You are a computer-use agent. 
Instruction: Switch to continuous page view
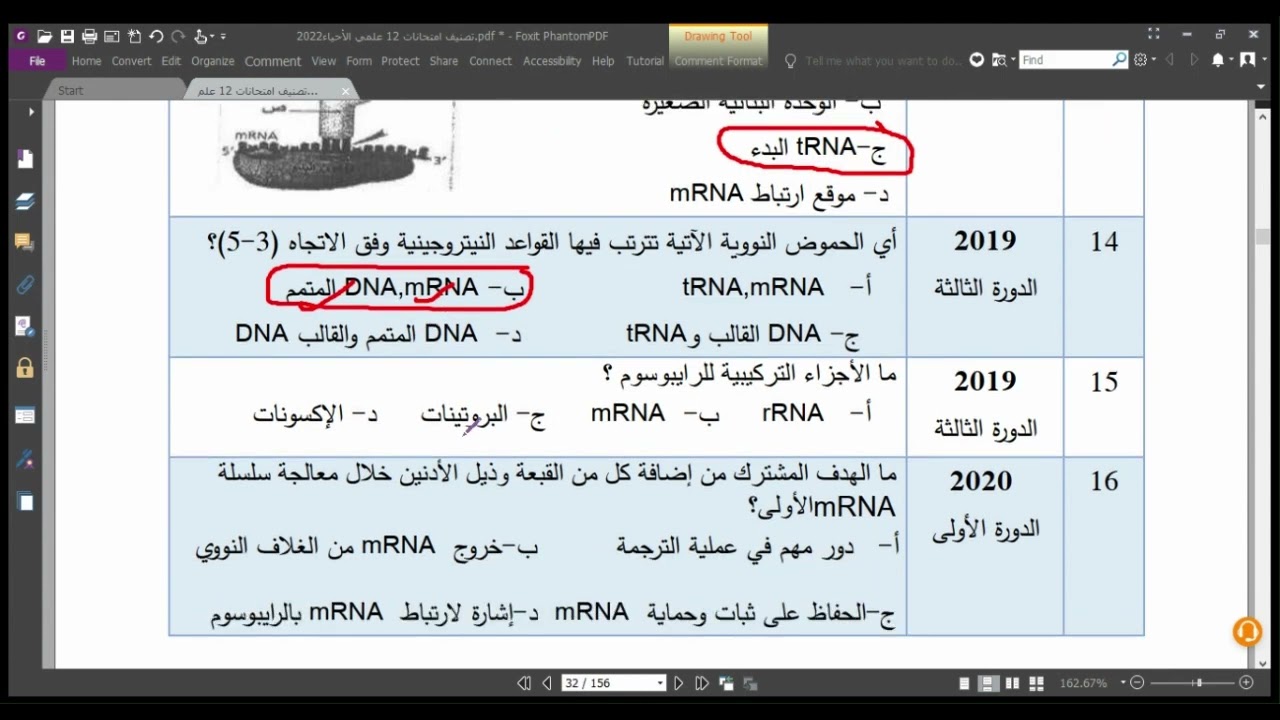[x=988, y=683]
